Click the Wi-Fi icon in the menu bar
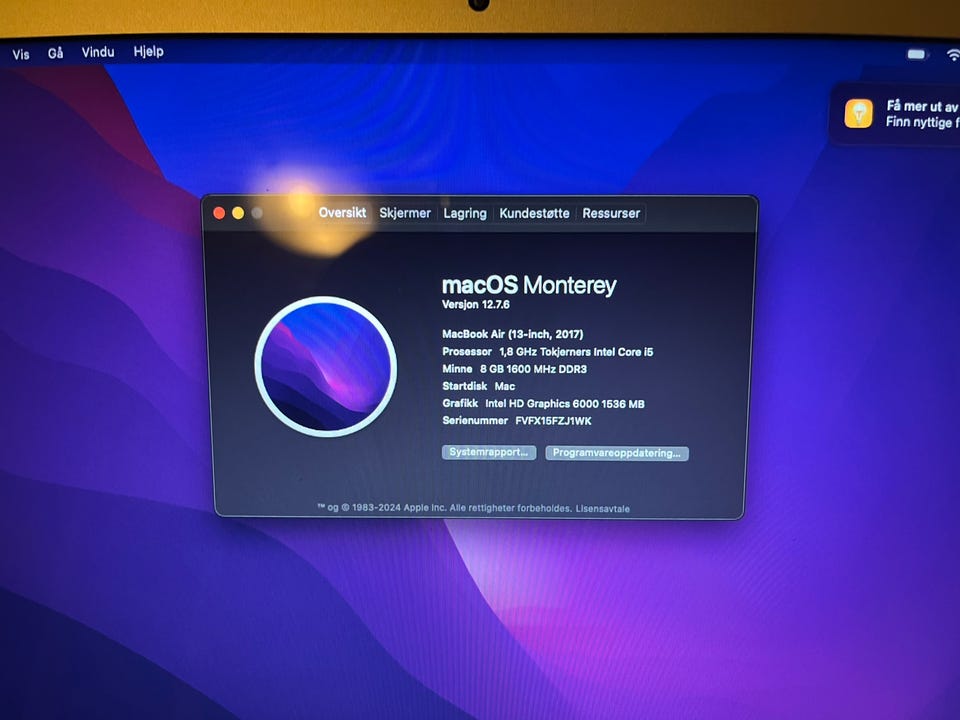This screenshot has width=960, height=720. [953, 54]
